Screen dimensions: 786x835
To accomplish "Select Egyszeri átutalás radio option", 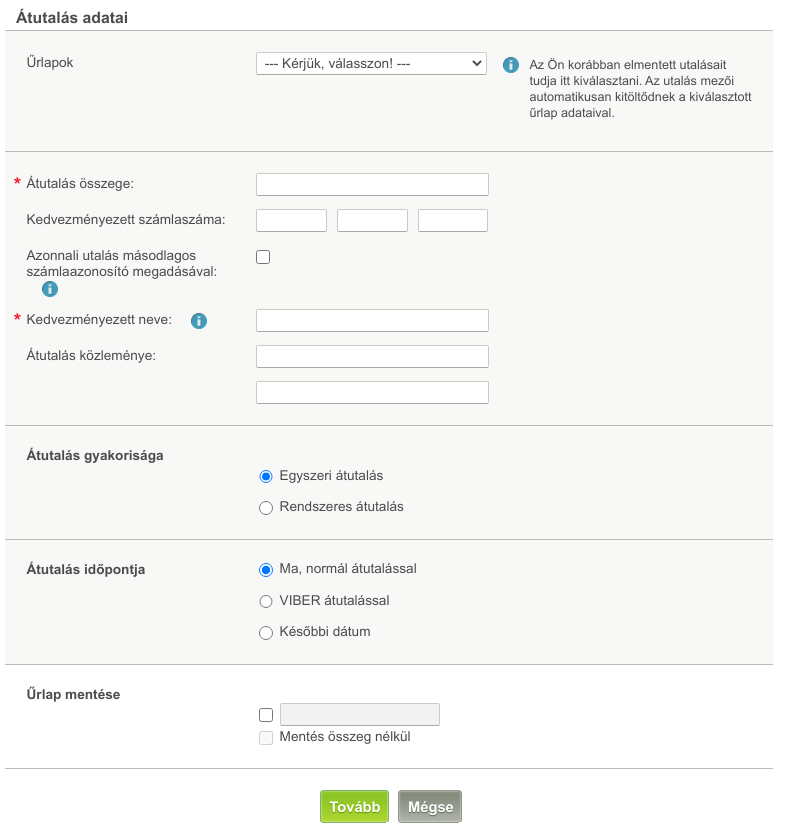I will coord(266,476).
